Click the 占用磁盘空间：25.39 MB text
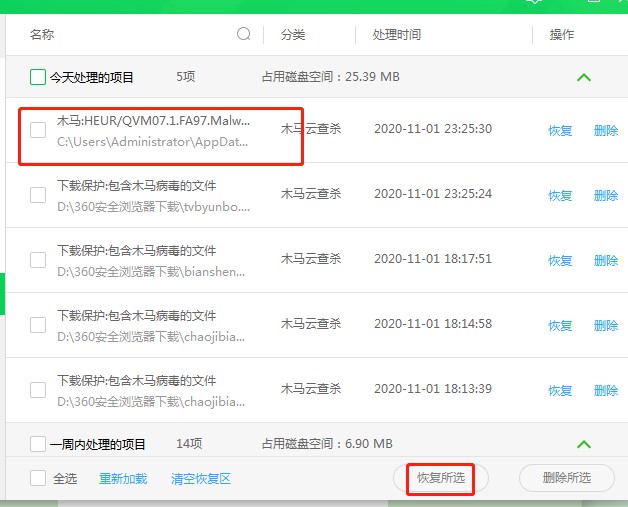Screen dimensions: 628x507 (x=331, y=76)
